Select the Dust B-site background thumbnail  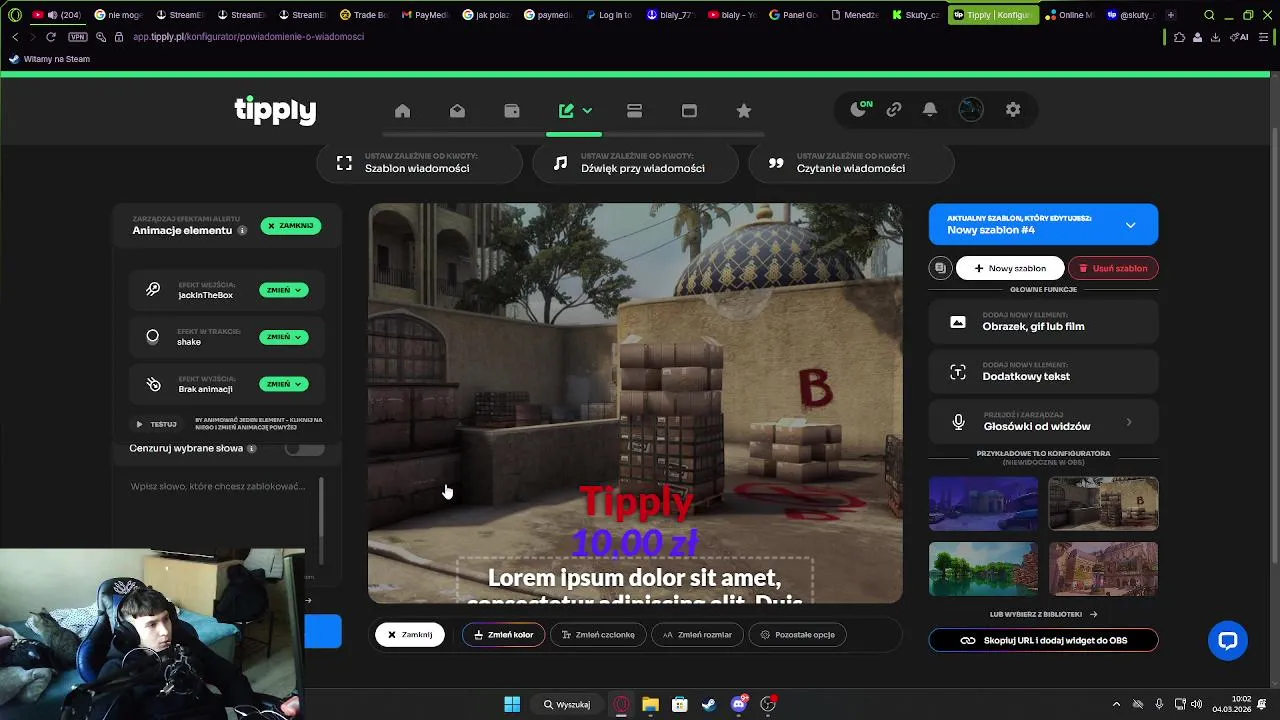(1103, 503)
